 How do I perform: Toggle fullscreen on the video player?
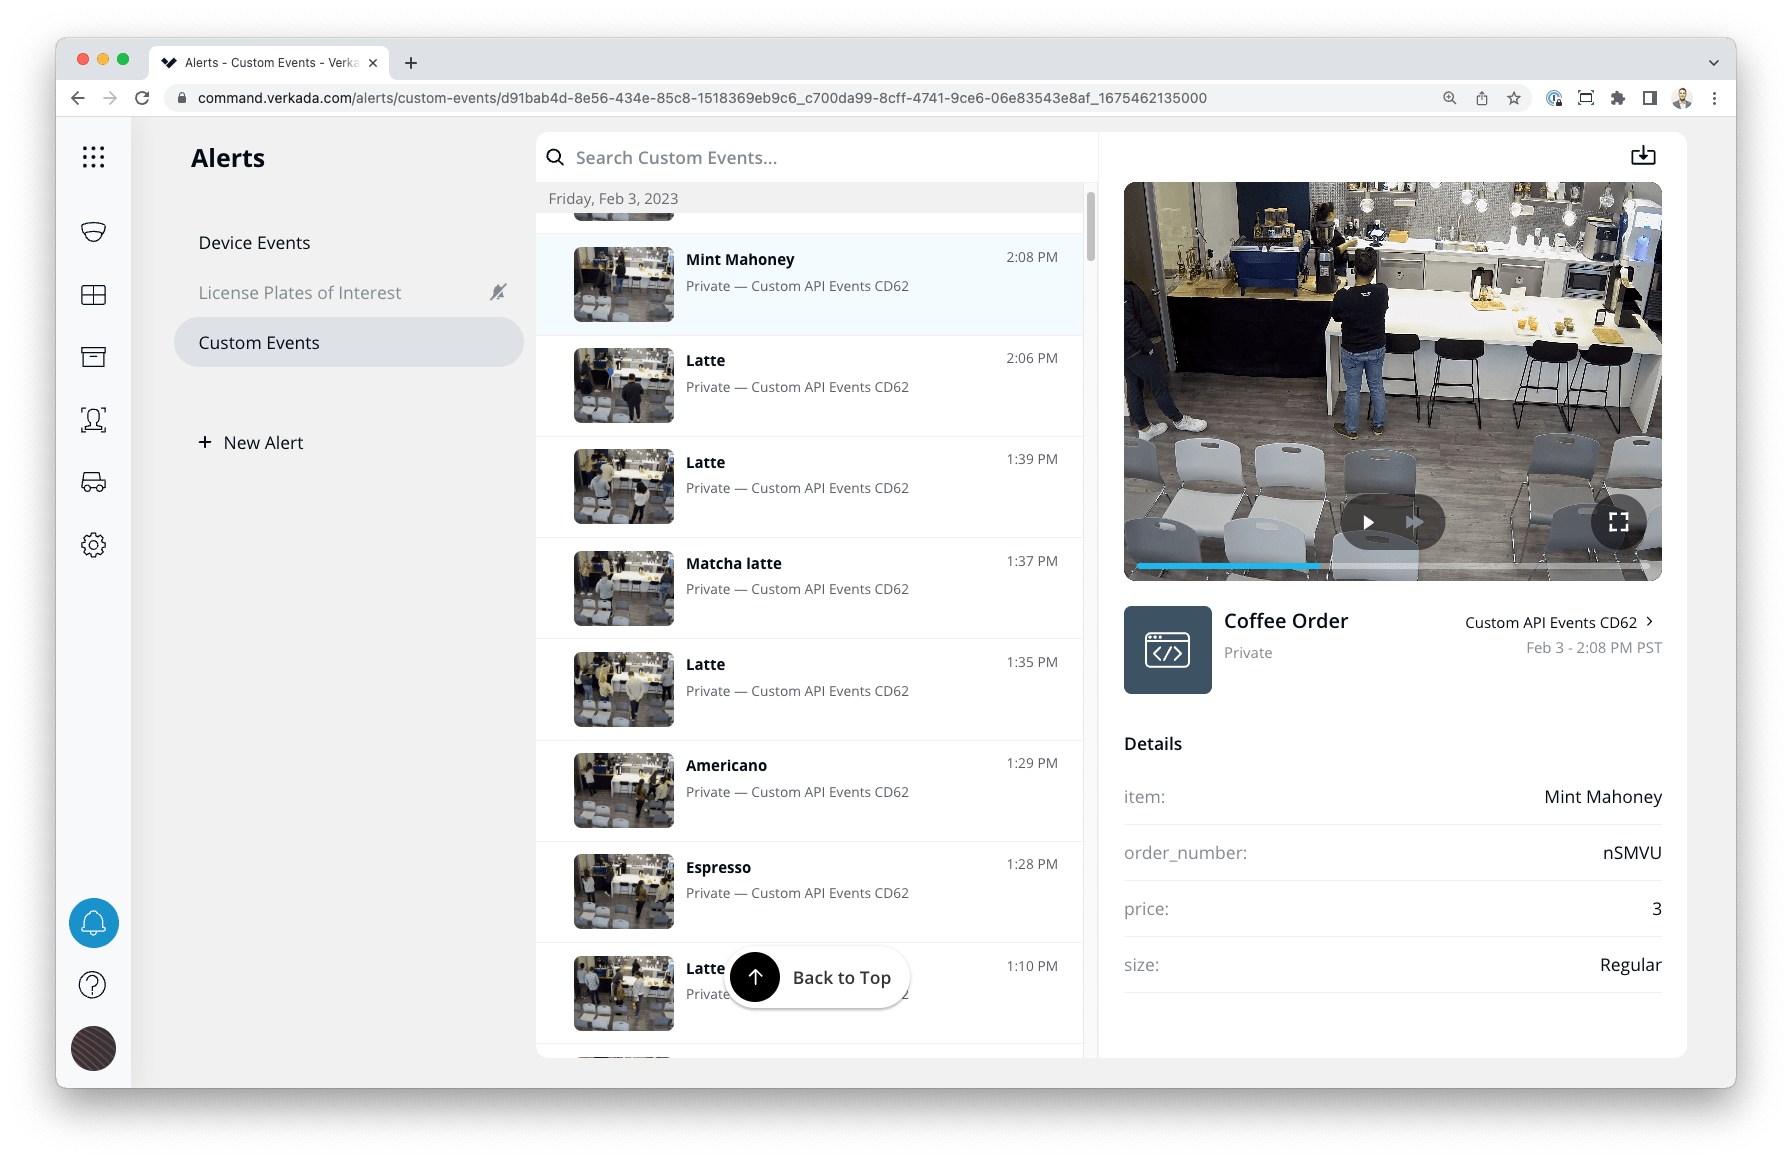pyautogui.click(x=1618, y=521)
